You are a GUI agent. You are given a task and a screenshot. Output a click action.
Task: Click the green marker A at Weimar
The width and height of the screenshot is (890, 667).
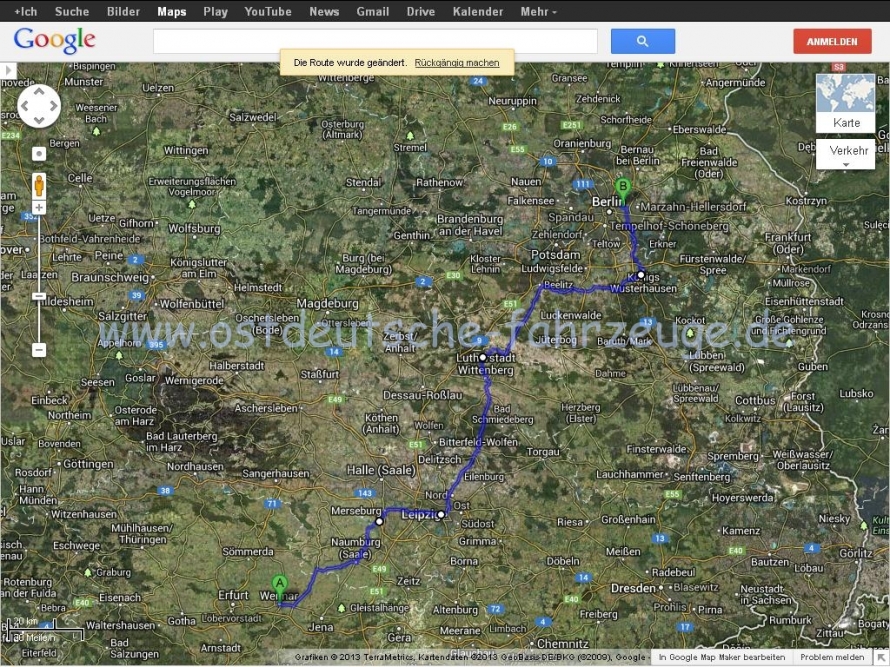[x=279, y=589]
